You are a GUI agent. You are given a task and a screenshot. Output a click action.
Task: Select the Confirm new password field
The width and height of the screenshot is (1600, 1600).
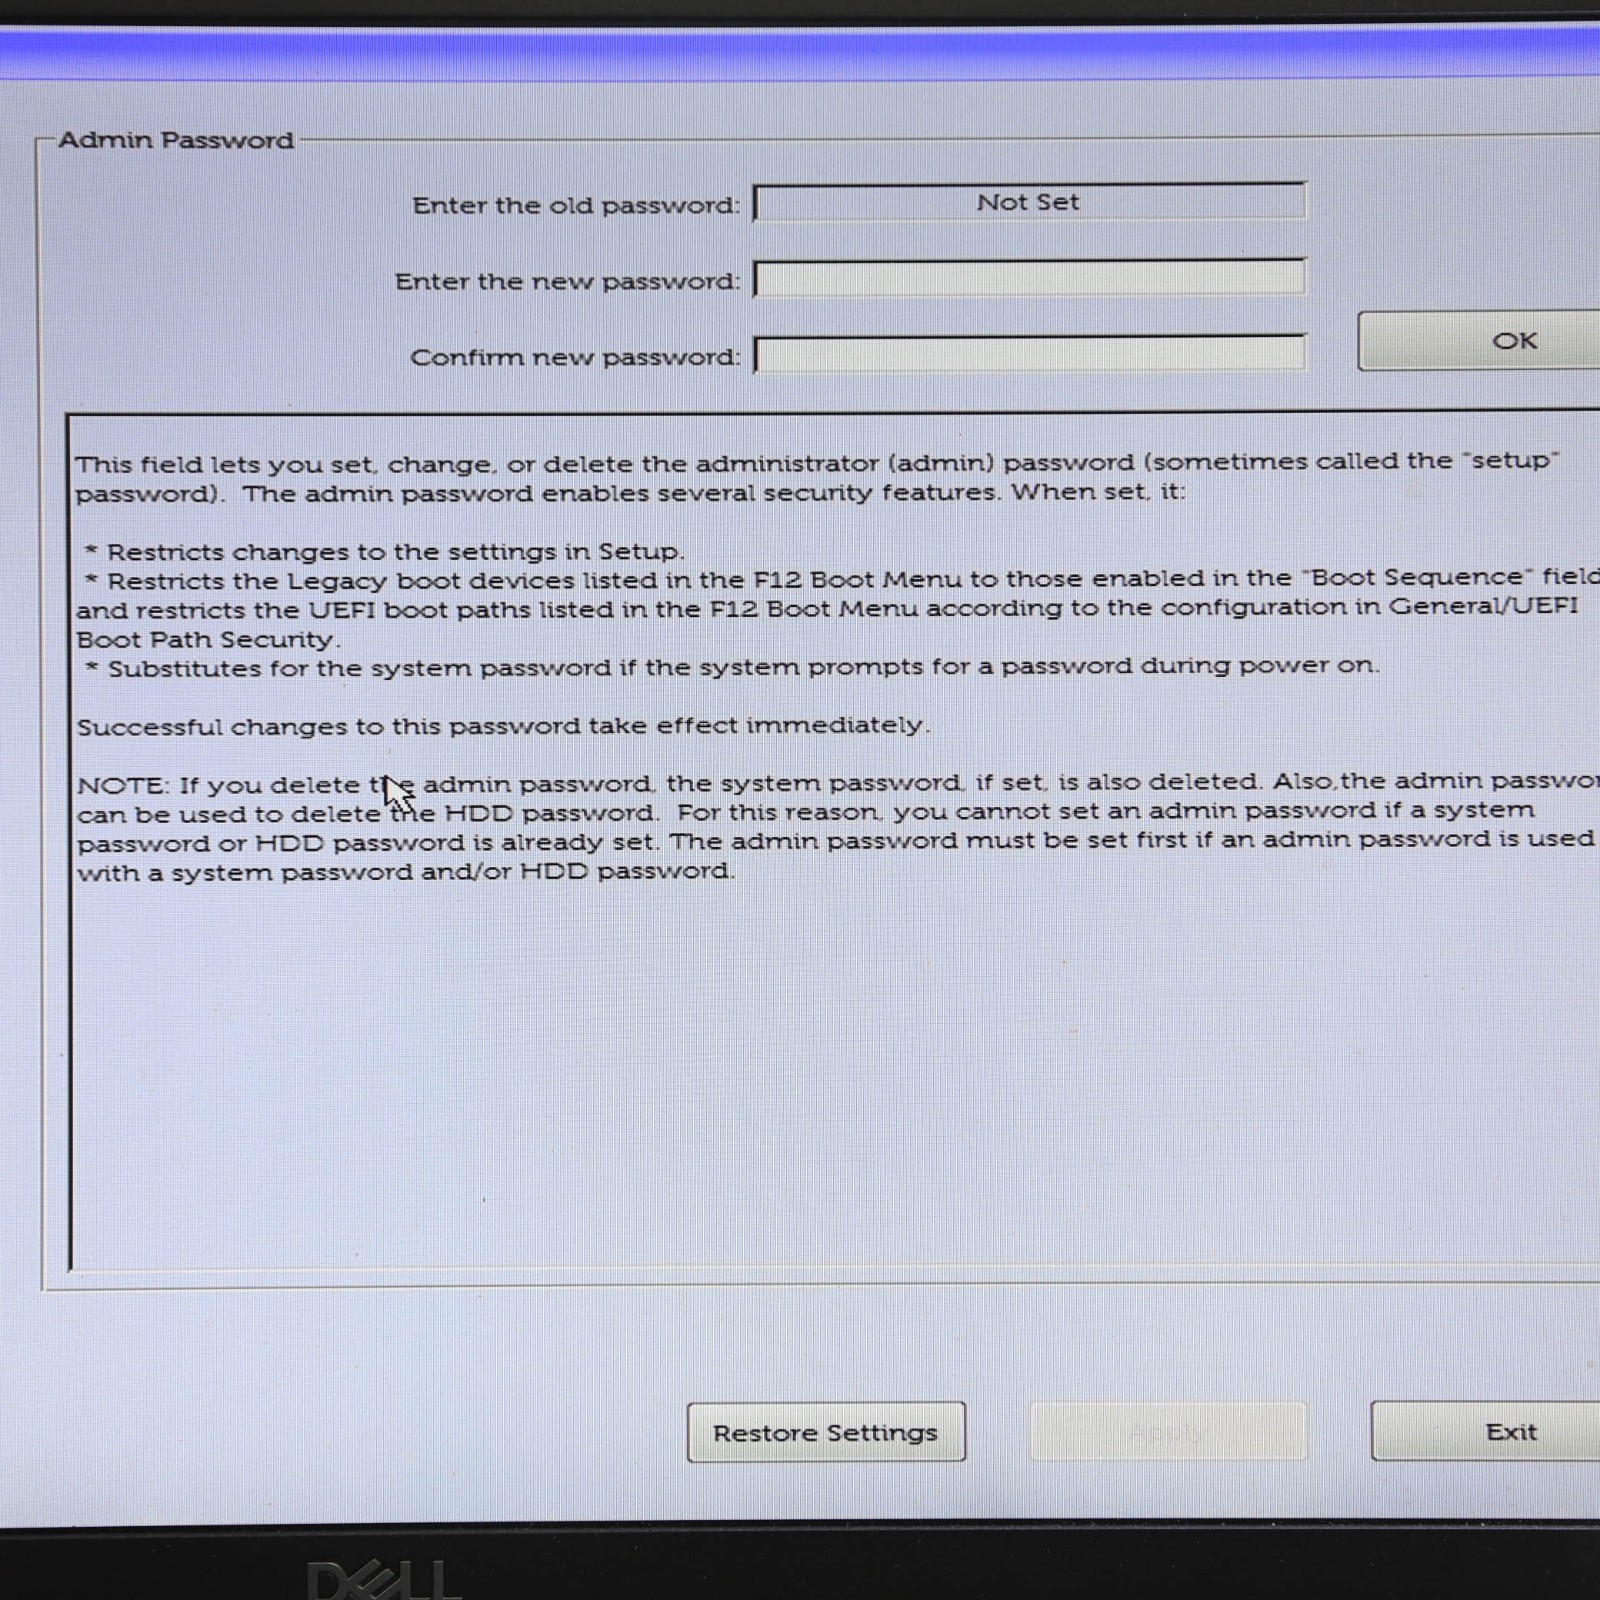pos(1029,354)
